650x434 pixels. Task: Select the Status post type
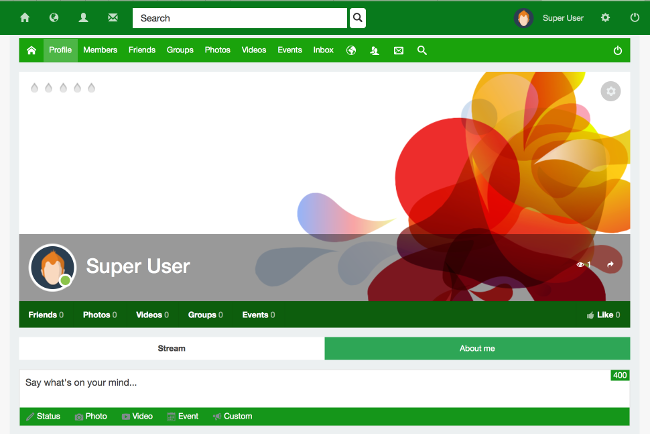click(x=44, y=416)
